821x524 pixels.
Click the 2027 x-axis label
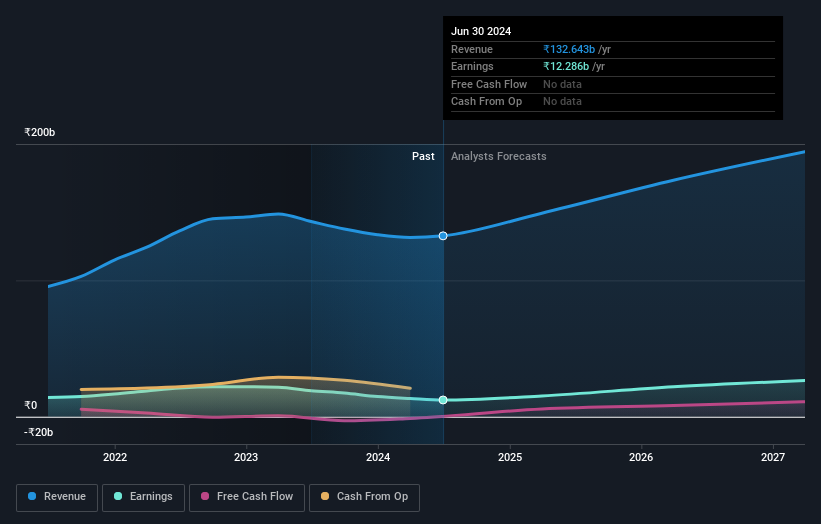[772, 457]
